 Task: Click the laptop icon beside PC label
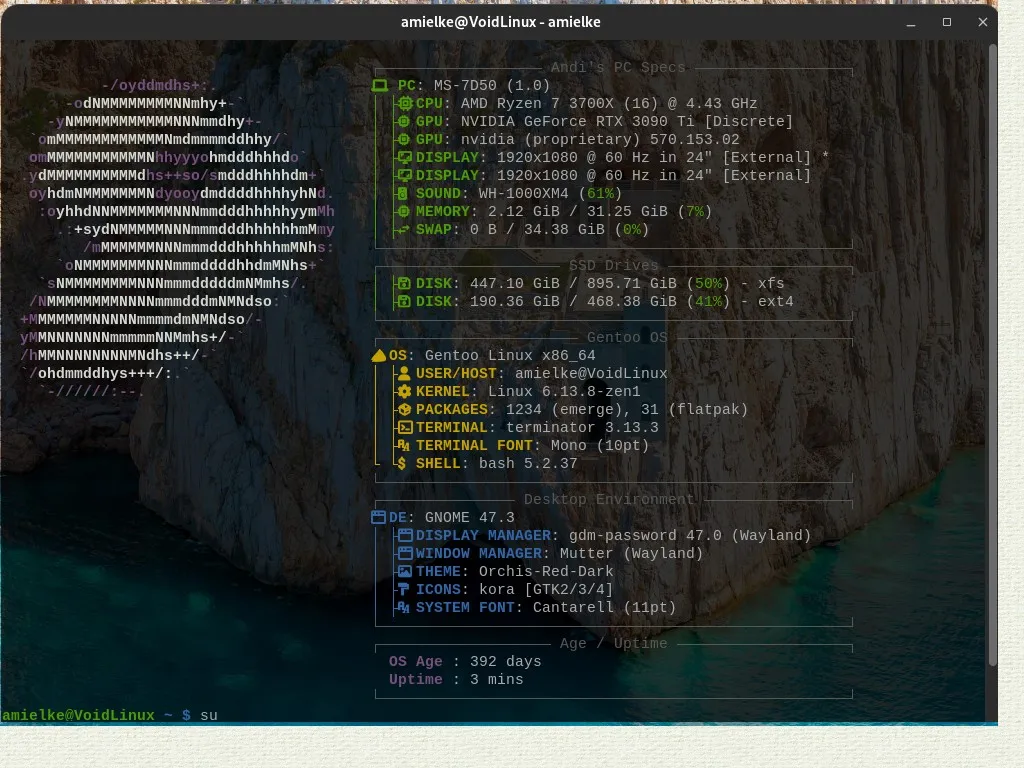[380, 86]
